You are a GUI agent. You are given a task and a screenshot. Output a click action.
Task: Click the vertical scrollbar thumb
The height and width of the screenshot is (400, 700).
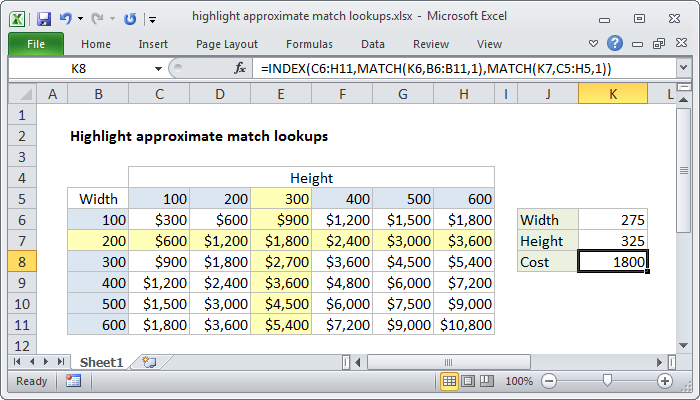coord(683,170)
